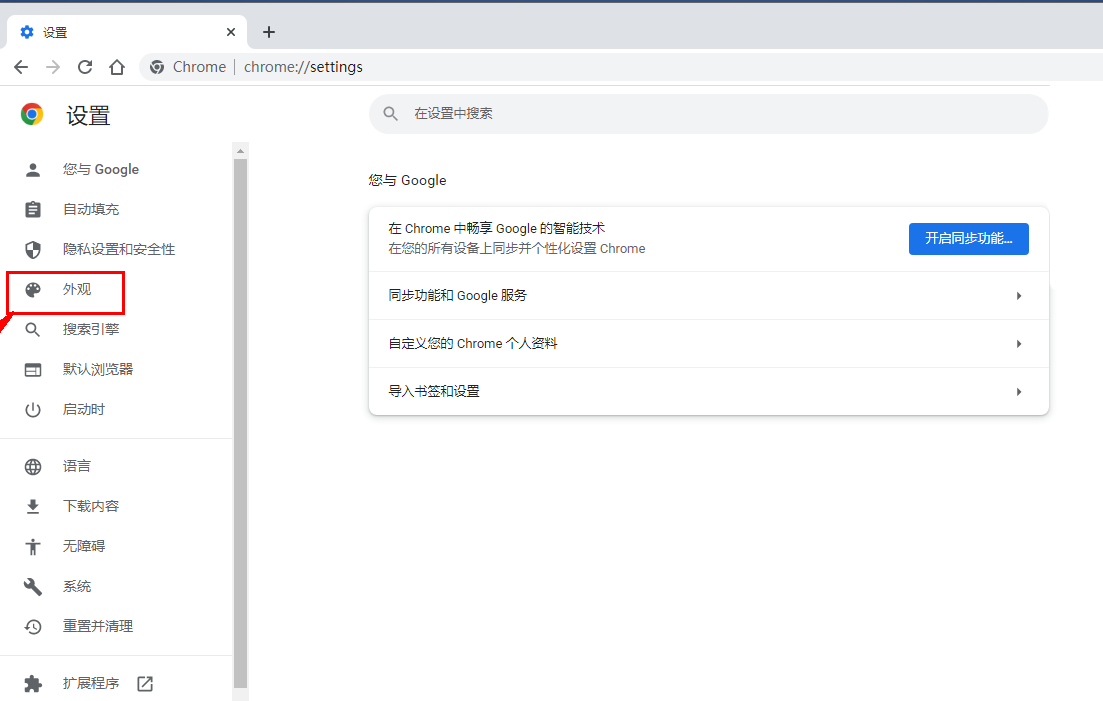1103x701 pixels.
Task: Click the person icon for 您与 Google
Action: coord(33,169)
